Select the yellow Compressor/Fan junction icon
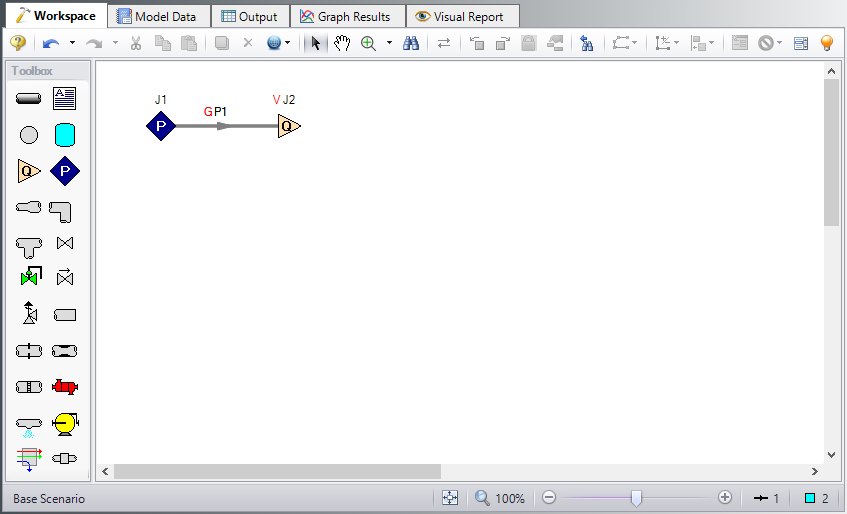847x514 pixels. (x=65, y=423)
